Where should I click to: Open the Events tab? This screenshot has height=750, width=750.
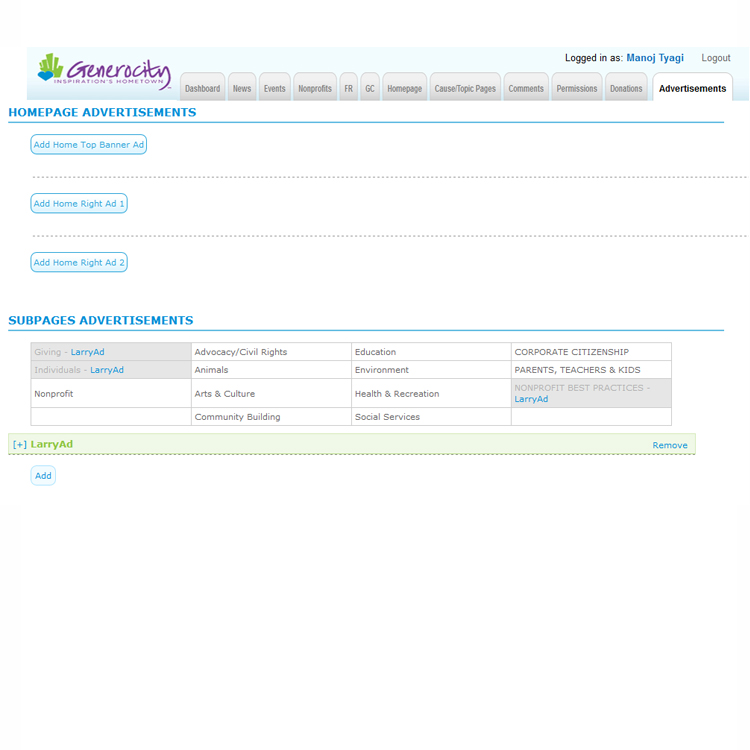coord(275,87)
